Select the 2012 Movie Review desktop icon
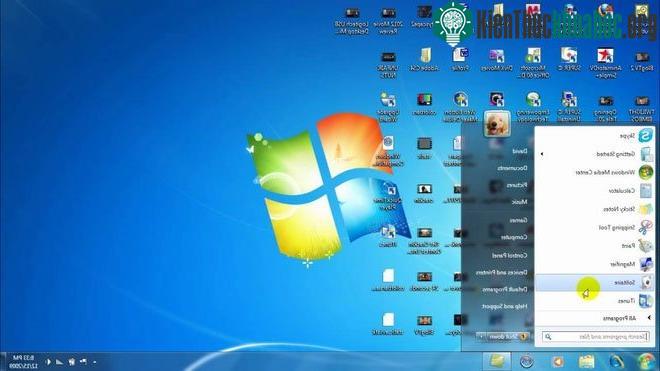 tap(388, 21)
